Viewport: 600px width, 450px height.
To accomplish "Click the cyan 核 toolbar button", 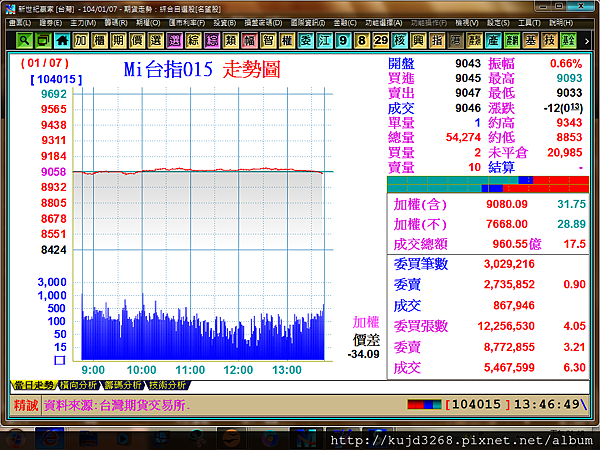I will (x=399, y=40).
